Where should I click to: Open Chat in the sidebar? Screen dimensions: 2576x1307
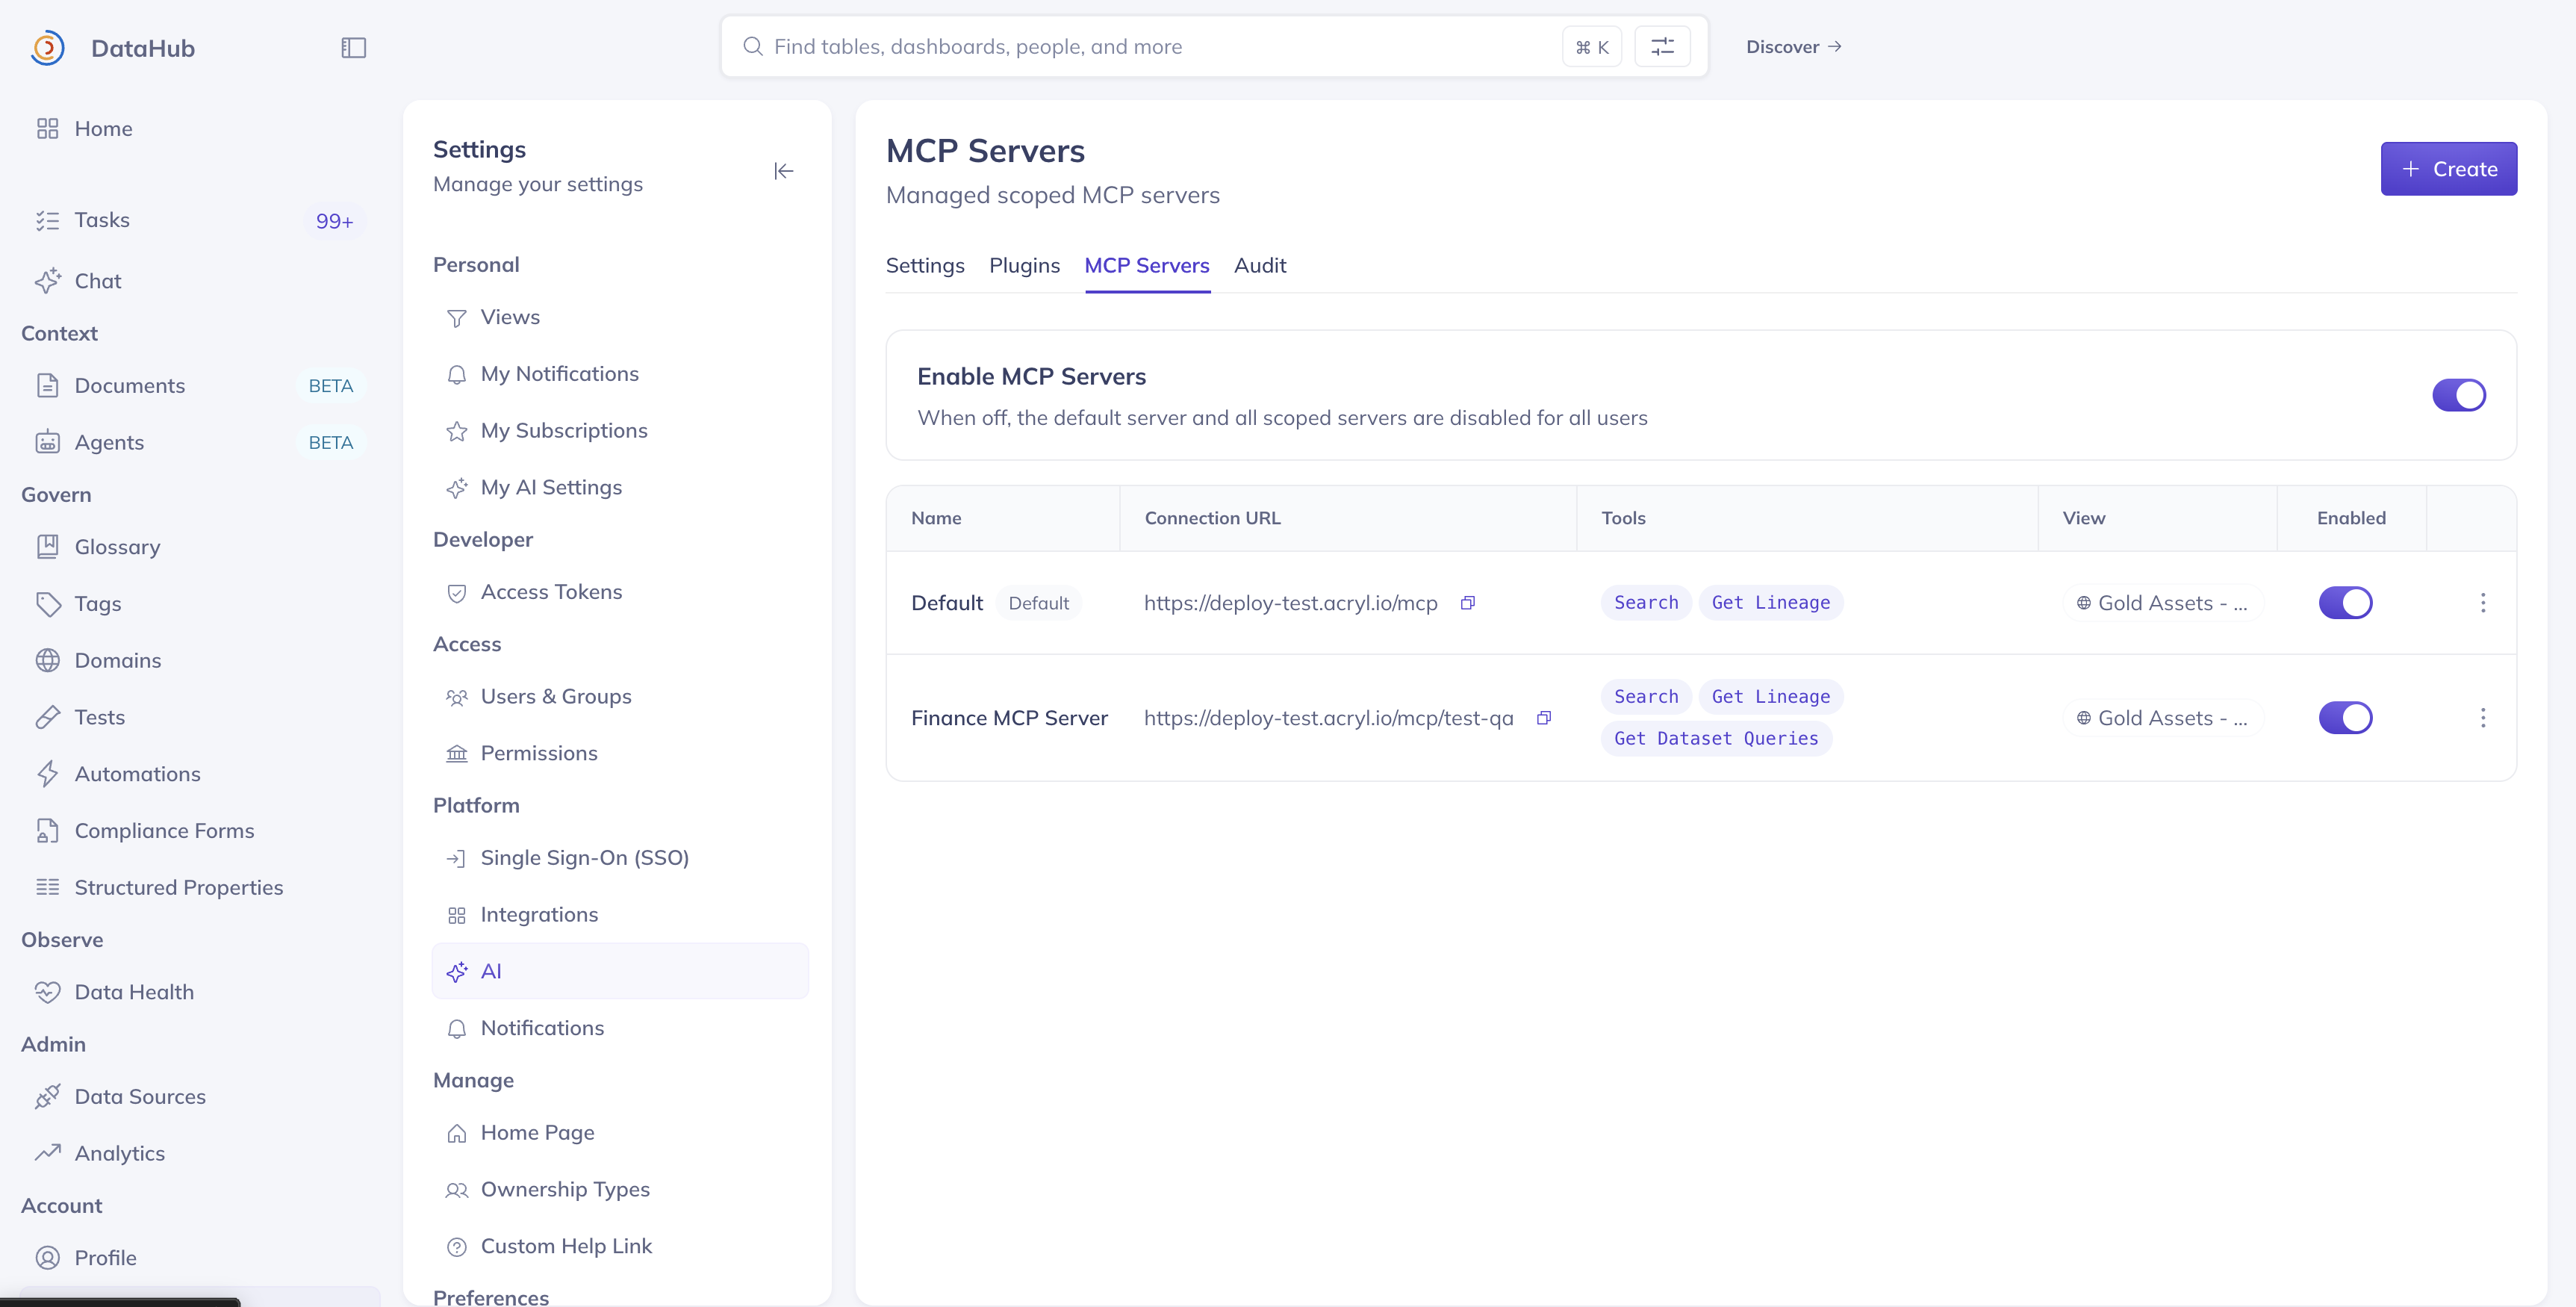click(x=200, y=281)
